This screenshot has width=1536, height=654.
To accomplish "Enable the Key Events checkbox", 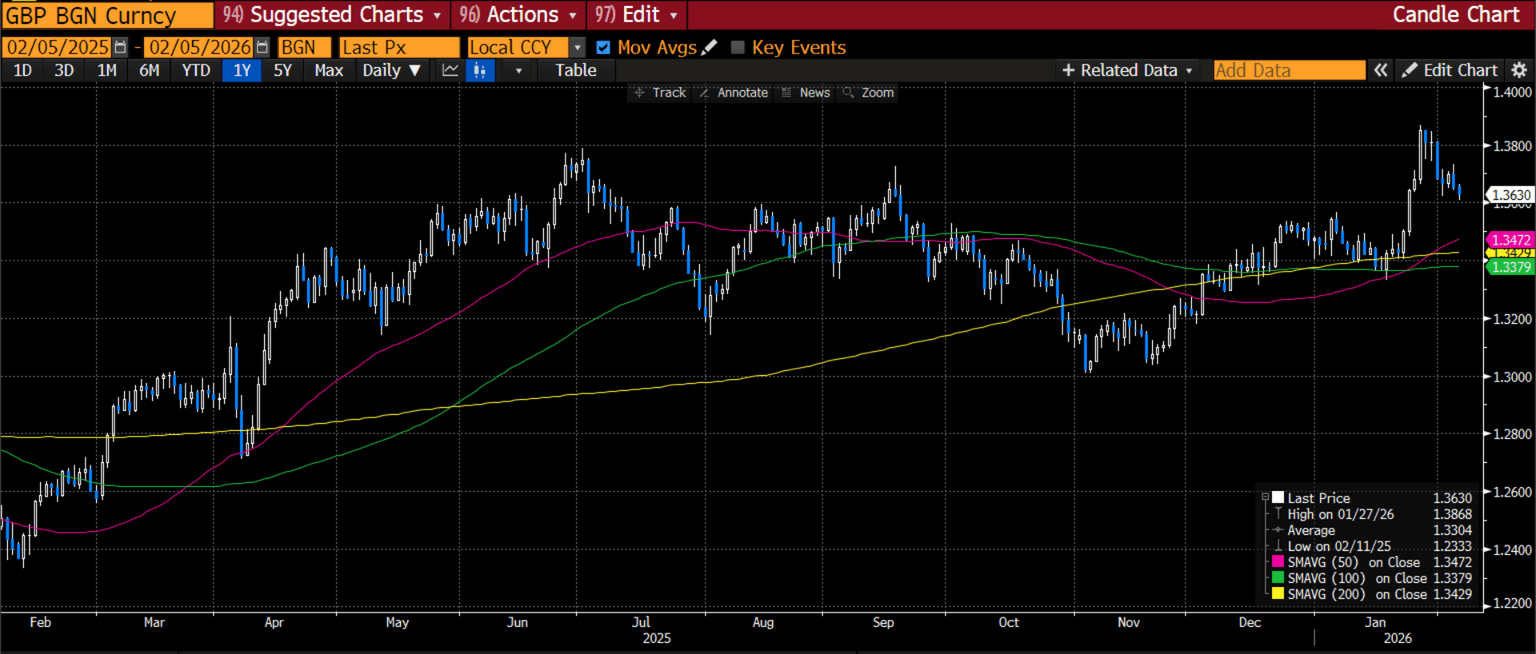I will 738,47.
